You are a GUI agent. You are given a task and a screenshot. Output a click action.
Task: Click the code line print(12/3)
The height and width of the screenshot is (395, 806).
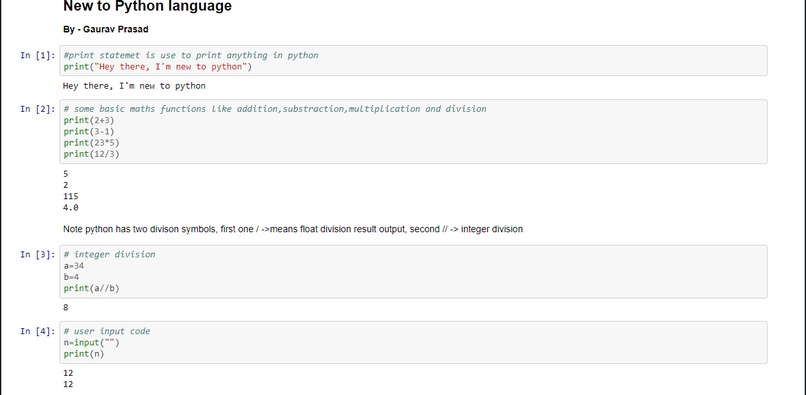(x=91, y=154)
